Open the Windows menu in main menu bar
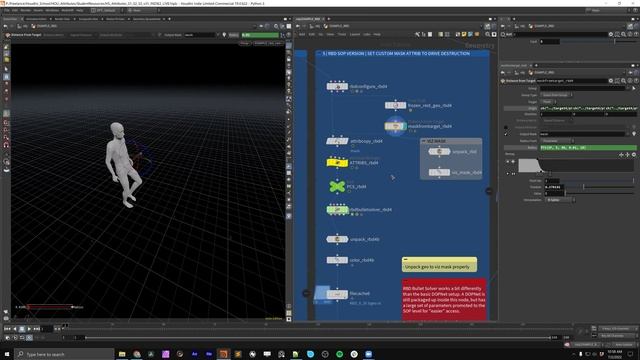640x360 pixels. click(x=52, y=10)
